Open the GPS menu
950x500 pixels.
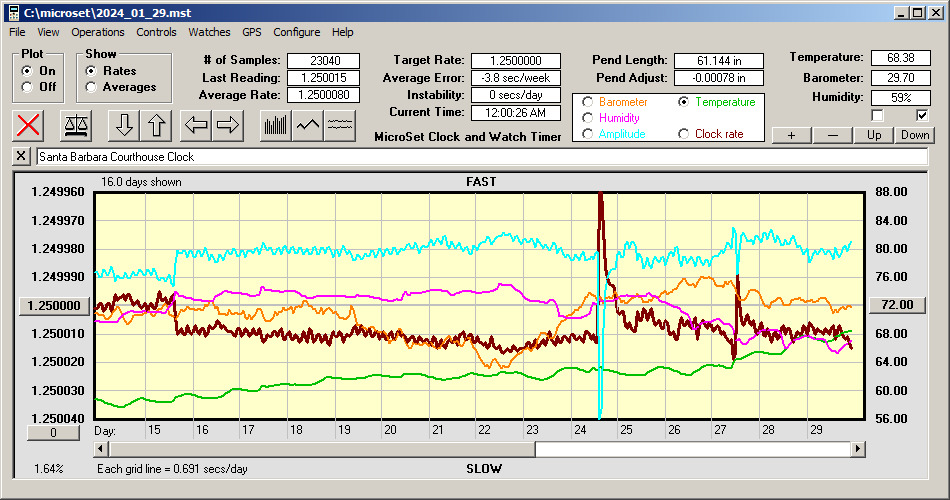click(x=251, y=32)
